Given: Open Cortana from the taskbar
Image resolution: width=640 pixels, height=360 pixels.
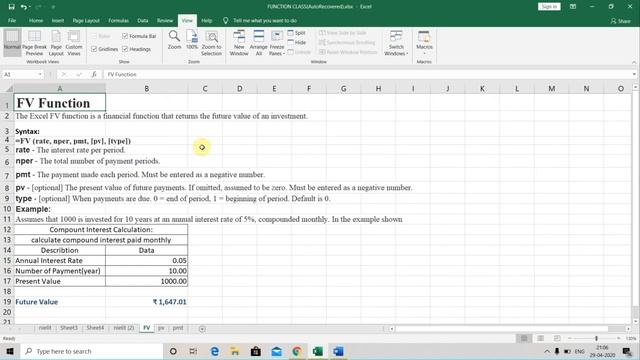Looking at the screenshot, I should (173, 351).
